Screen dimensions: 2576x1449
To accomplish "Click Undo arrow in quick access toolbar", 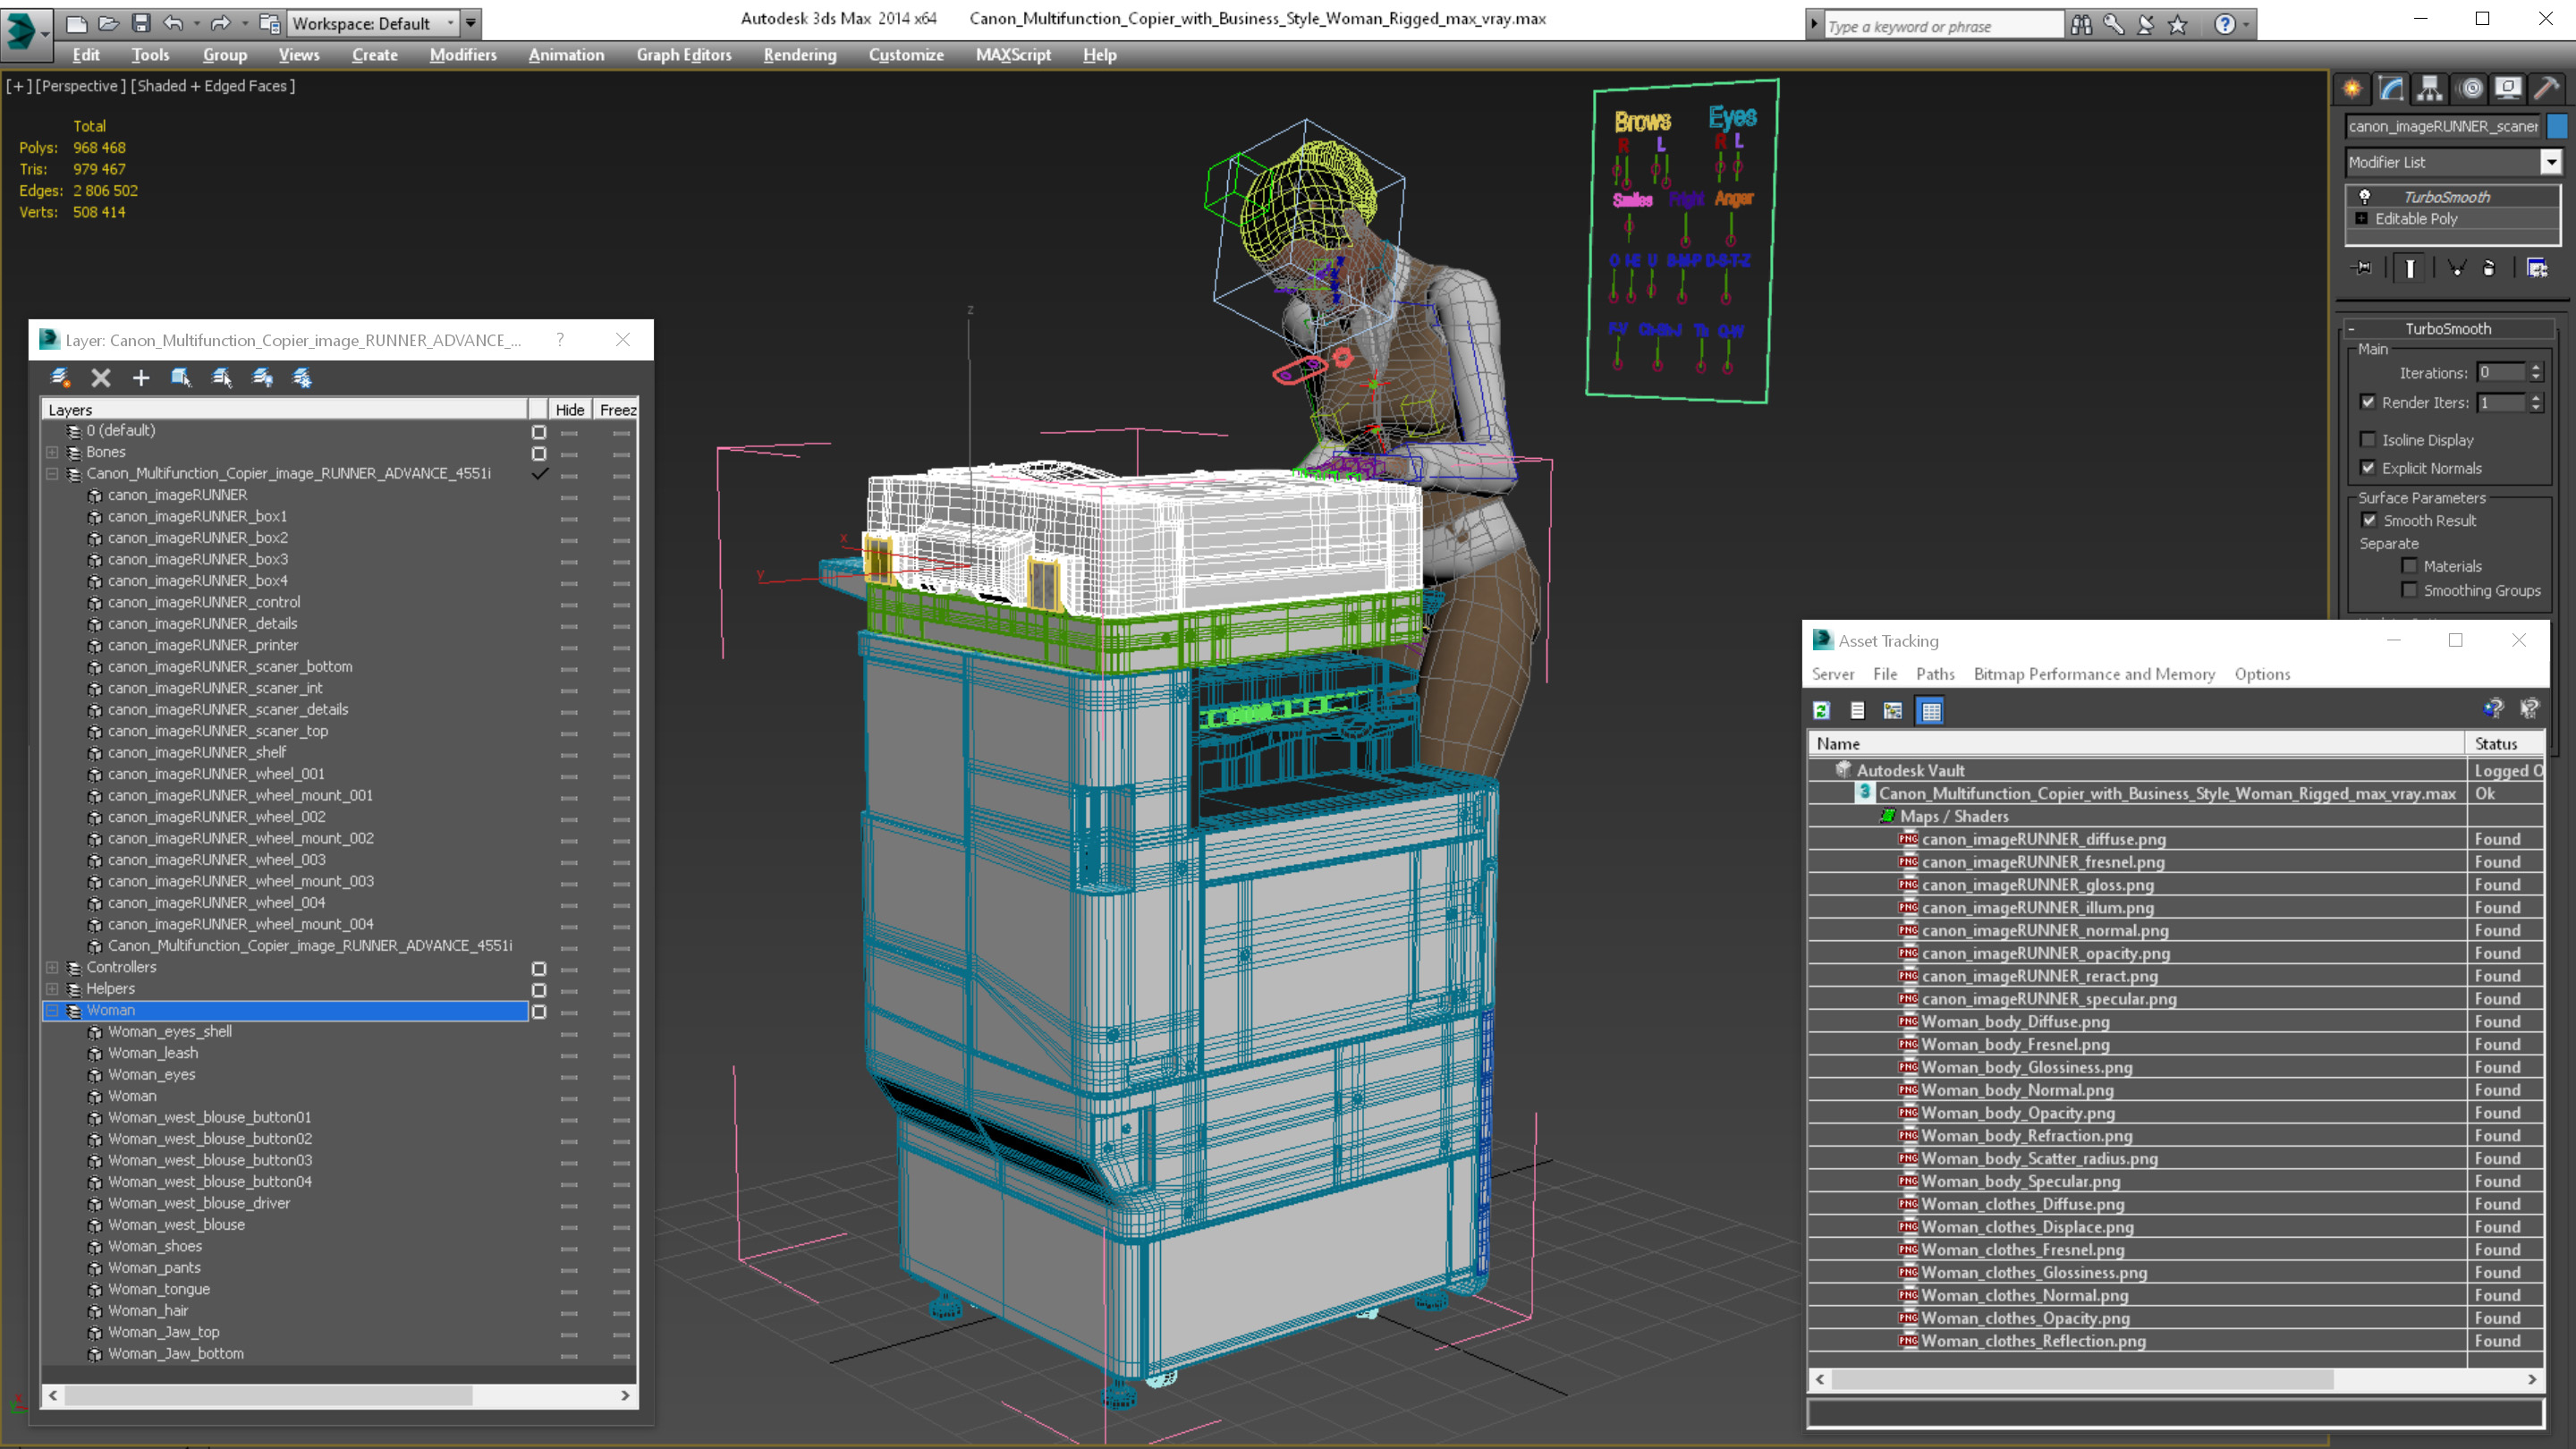I will (173, 22).
